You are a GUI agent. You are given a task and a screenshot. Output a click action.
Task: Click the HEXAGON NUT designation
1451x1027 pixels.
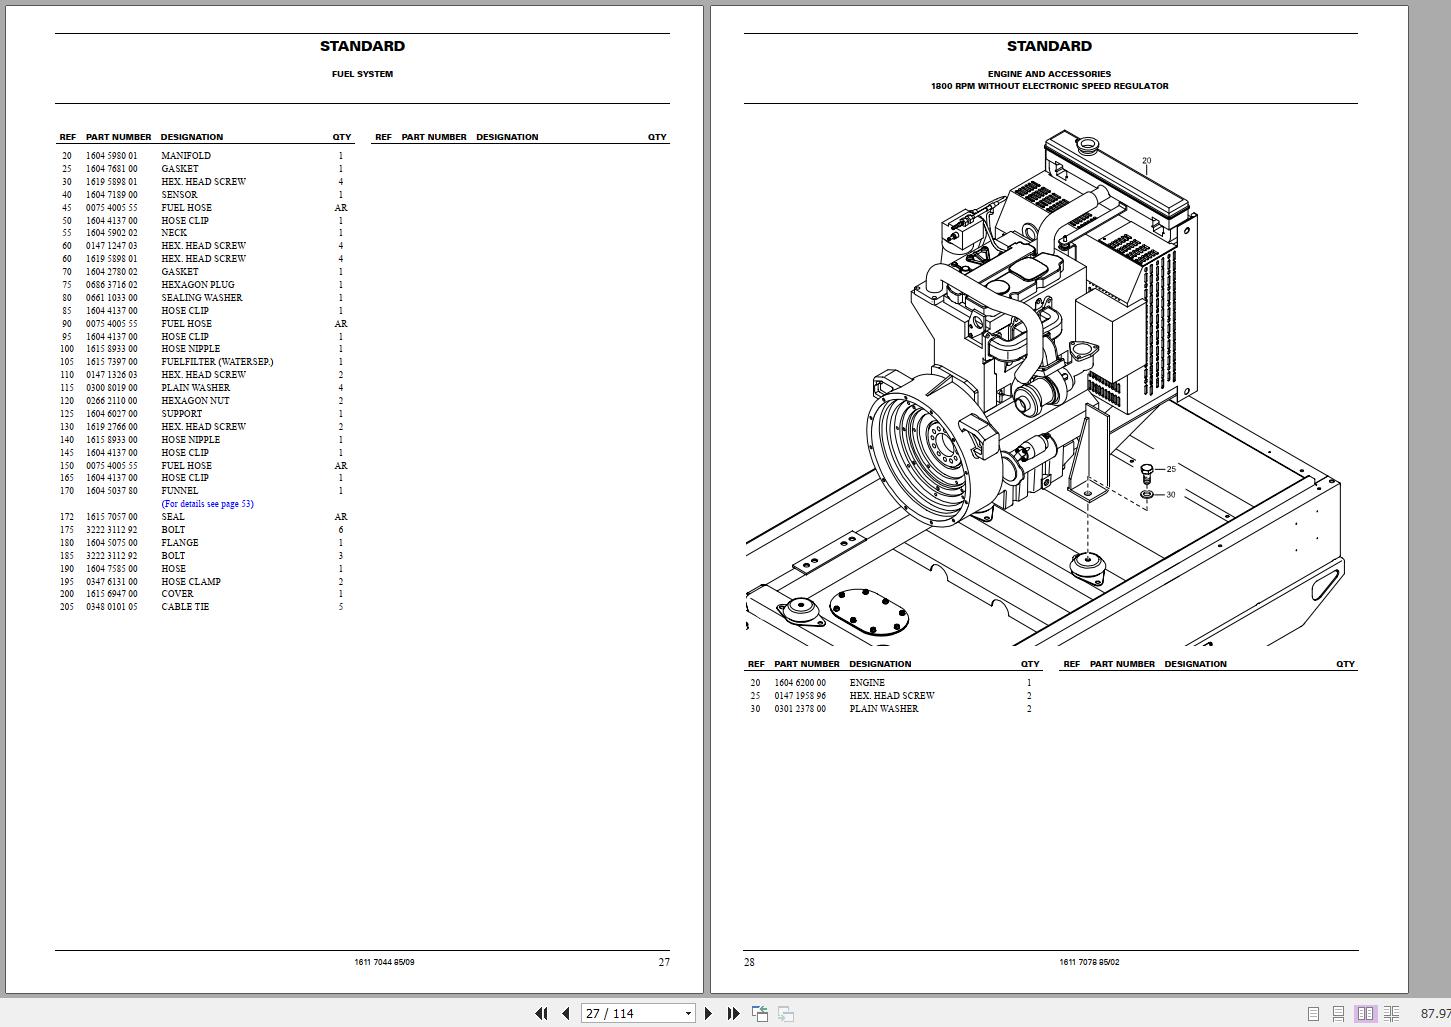pyautogui.click(x=195, y=401)
